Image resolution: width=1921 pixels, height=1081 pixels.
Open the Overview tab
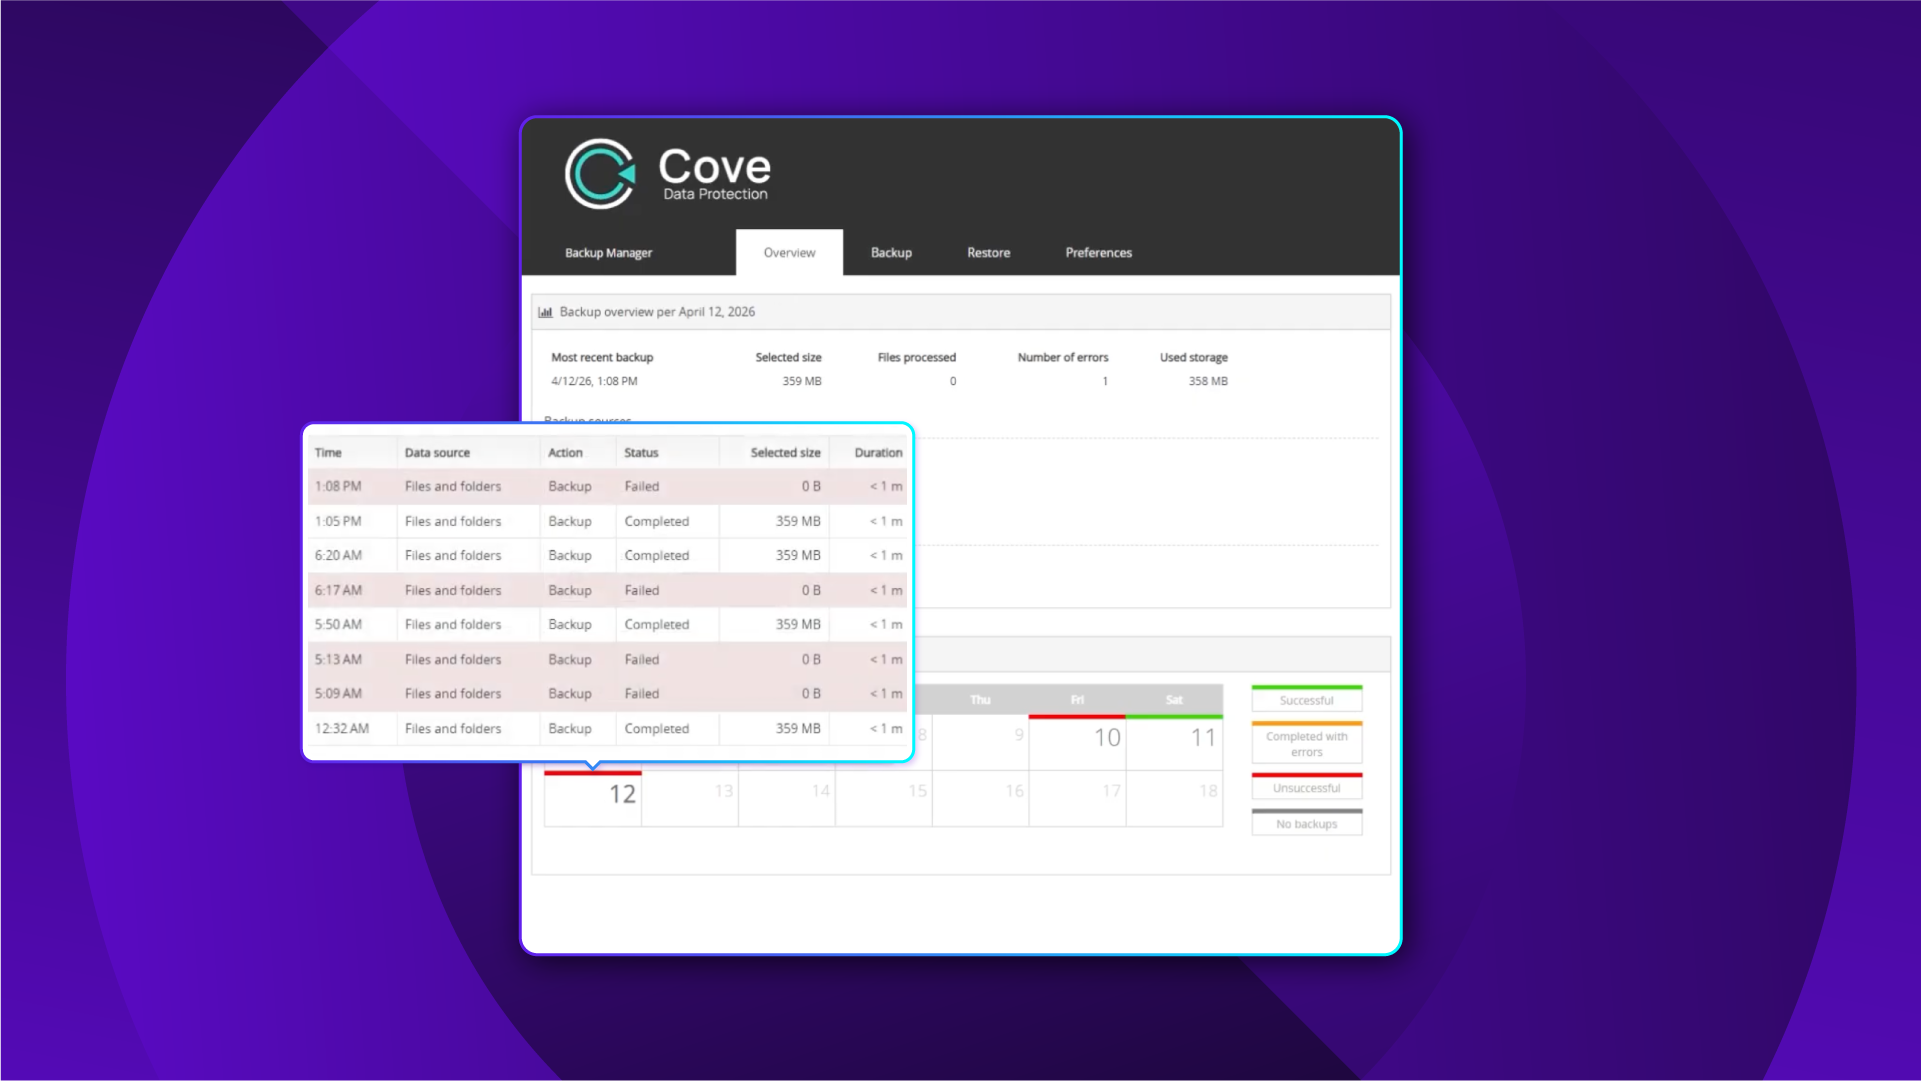[x=789, y=253]
